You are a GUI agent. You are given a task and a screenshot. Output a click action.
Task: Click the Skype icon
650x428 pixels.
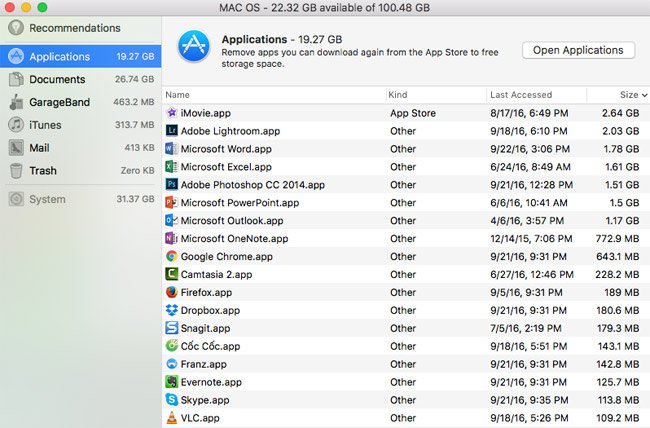click(172, 399)
